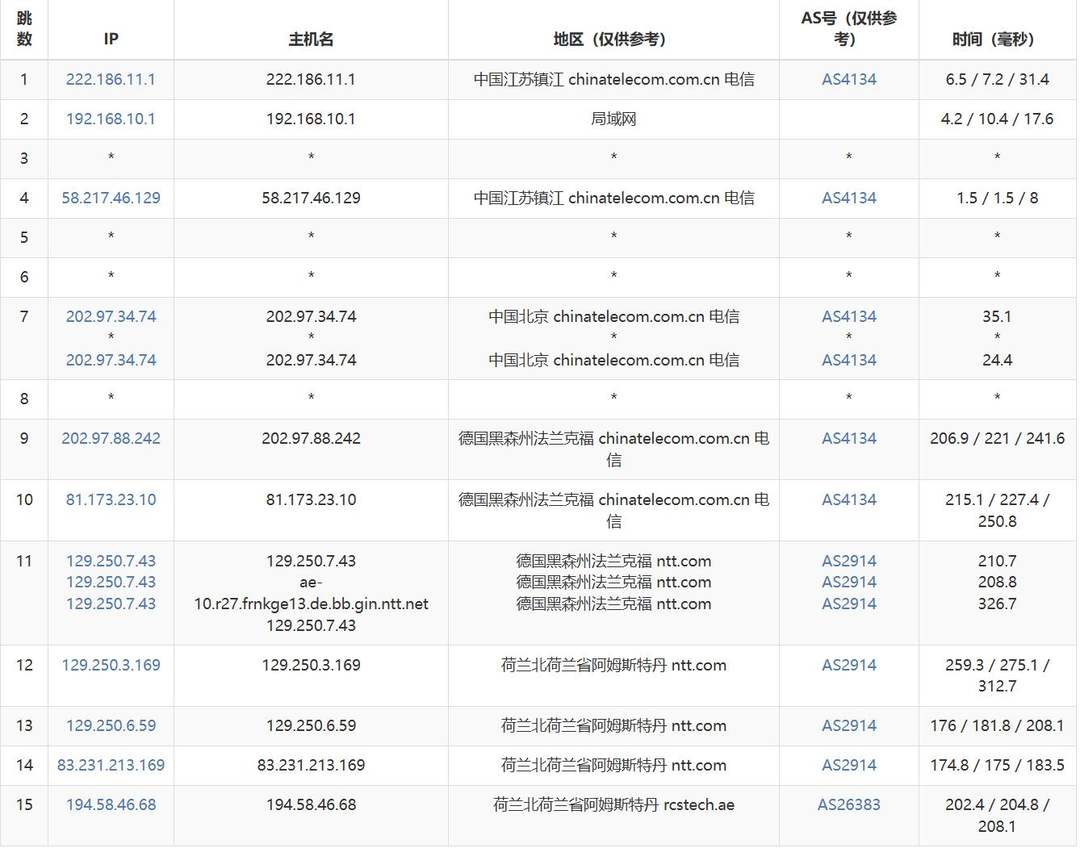Open the IP link 129.250.6.59
1080x848 pixels.
tap(110, 725)
